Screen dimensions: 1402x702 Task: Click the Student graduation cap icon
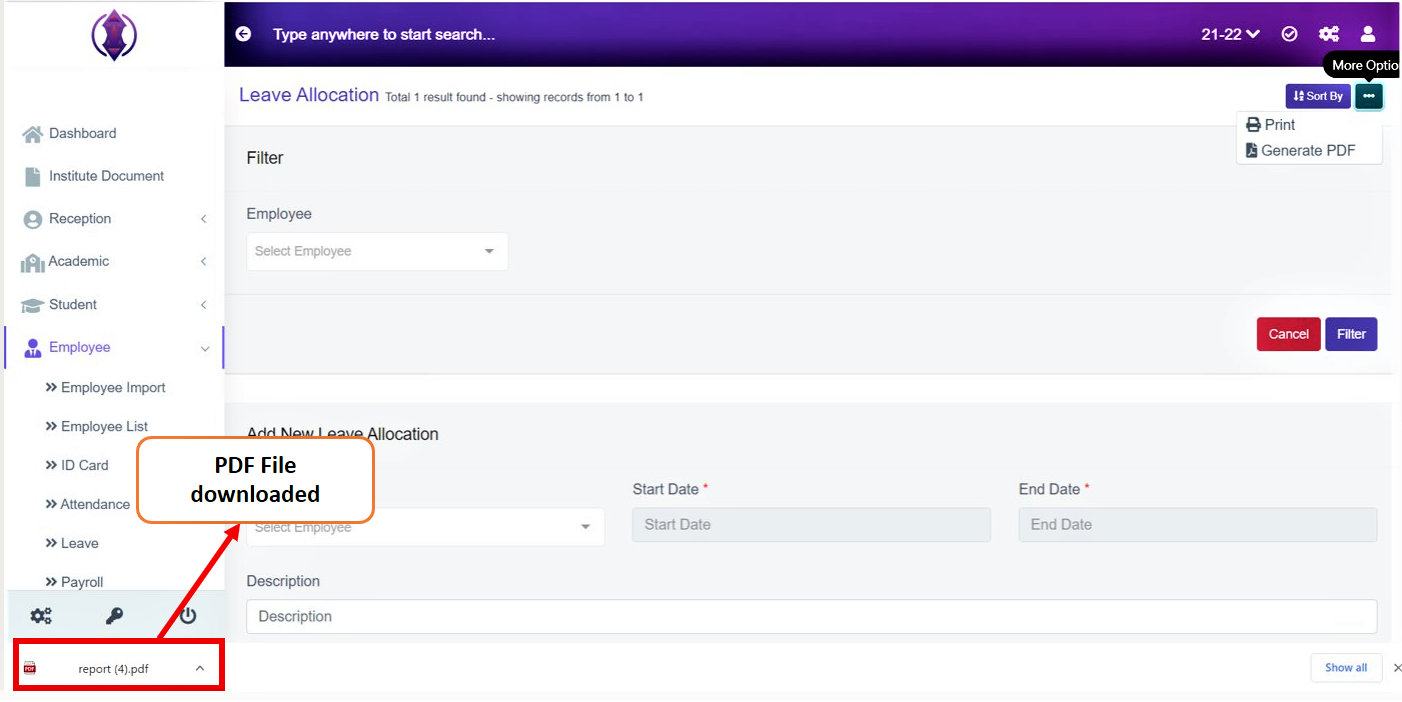click(x=32, y=305)
